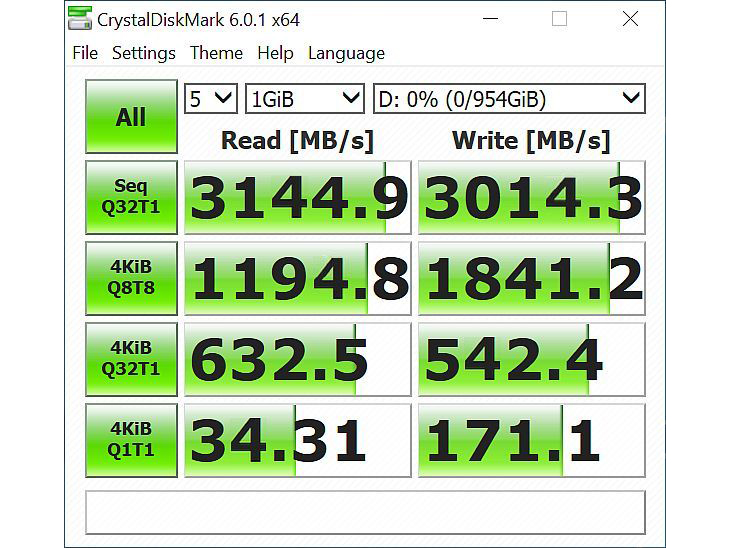Screen dimensions: 730x548
Task: Click the Read [MB/s] column header
Action: click(x=297, y=141)
